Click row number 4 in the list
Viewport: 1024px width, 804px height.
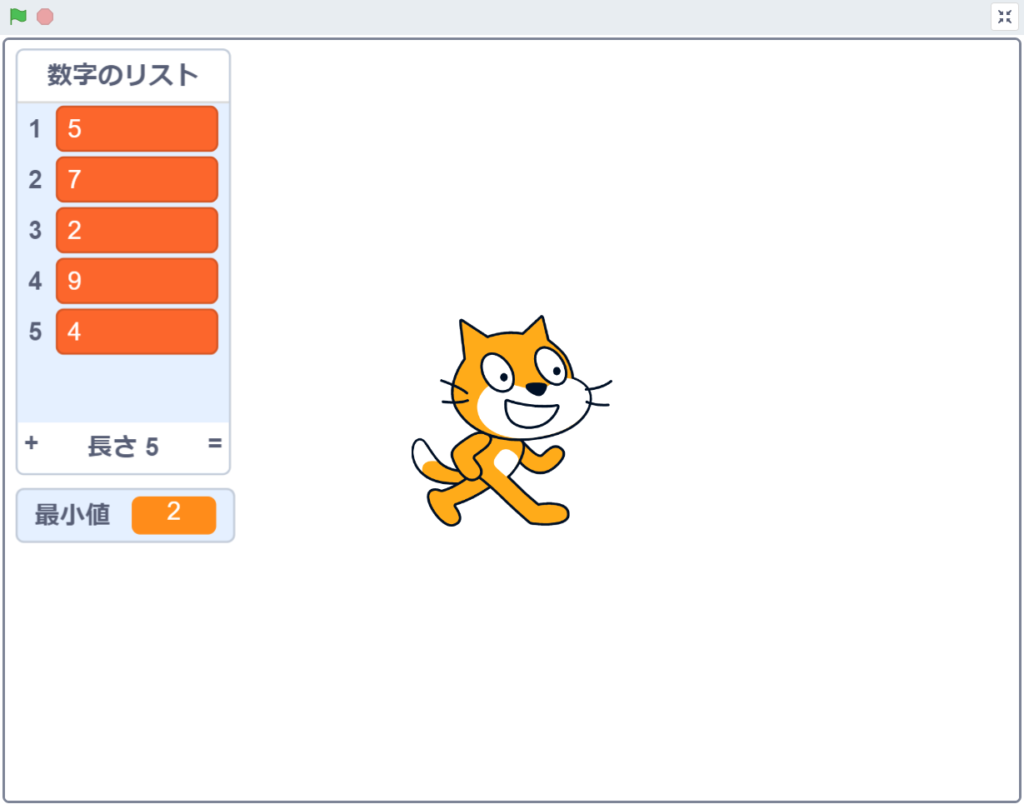pos(35,281)
